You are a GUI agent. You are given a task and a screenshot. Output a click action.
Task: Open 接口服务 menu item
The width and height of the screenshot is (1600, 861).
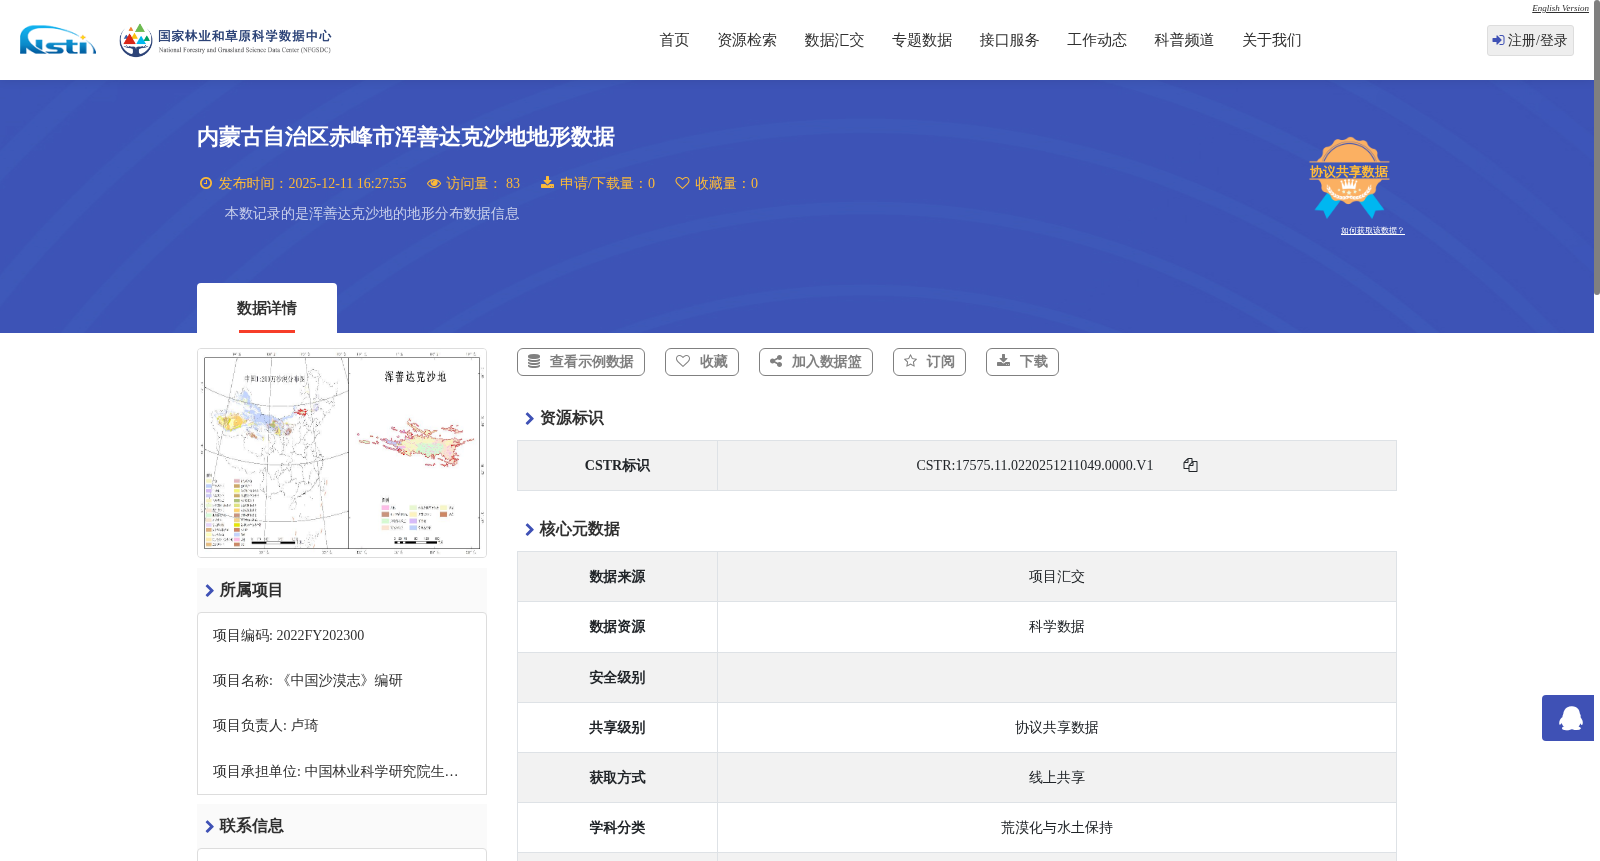[x=1009, y=40]
